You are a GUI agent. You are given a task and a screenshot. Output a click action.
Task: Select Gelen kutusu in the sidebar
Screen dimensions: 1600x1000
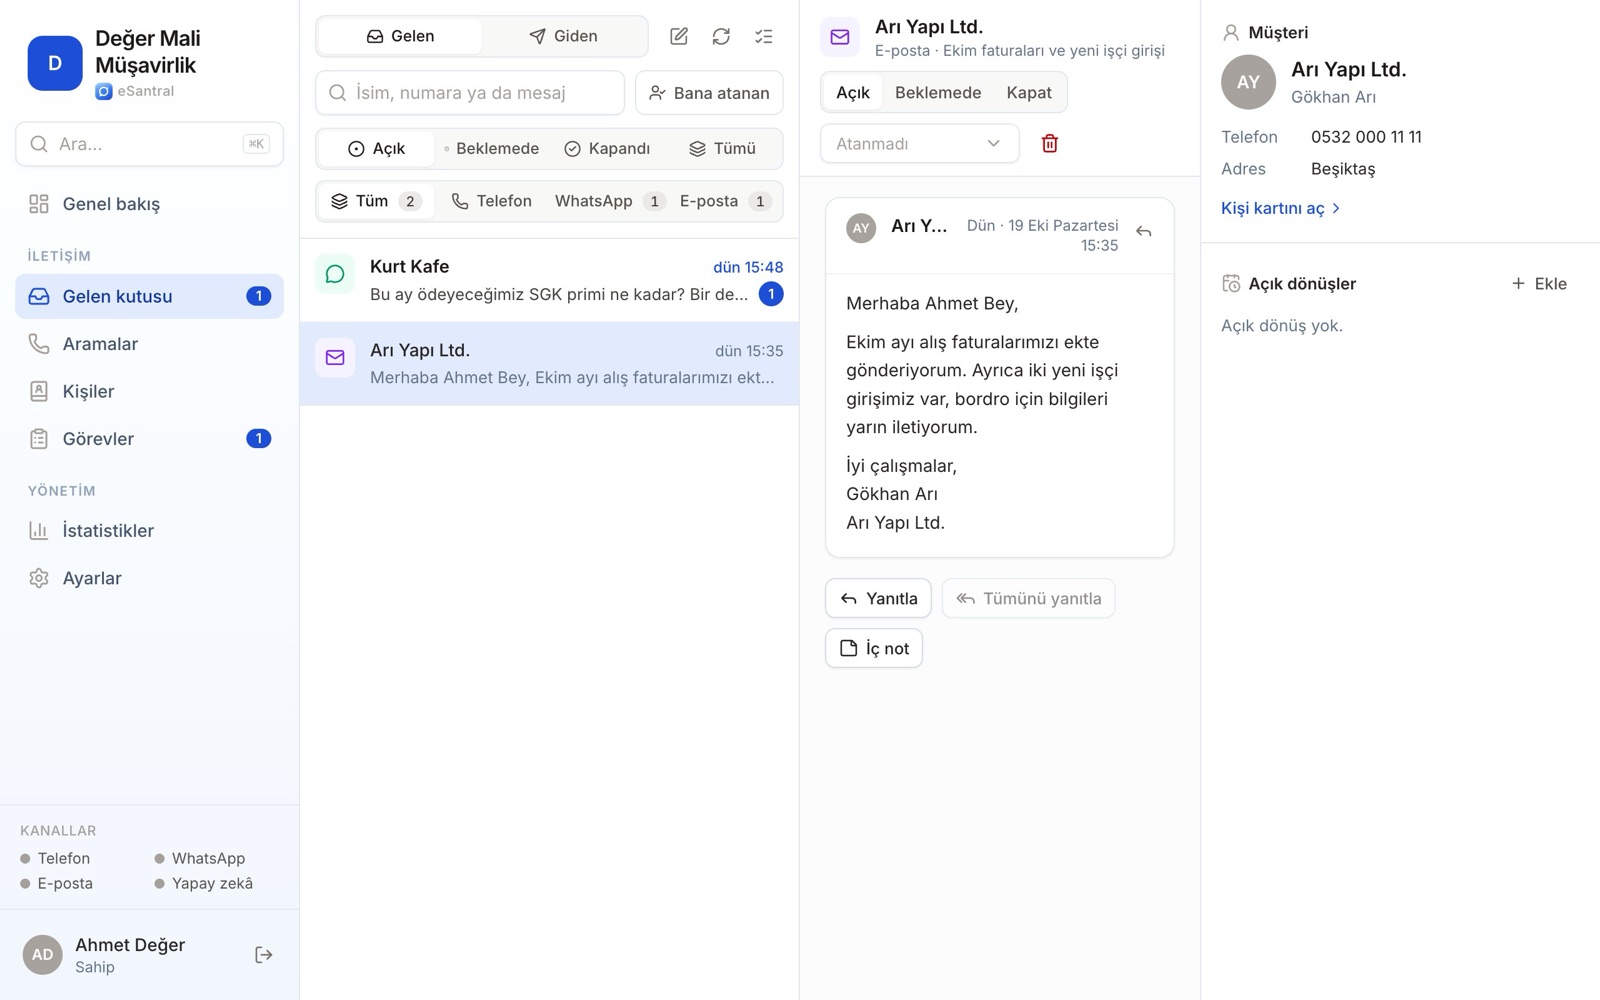pos(149,296)
